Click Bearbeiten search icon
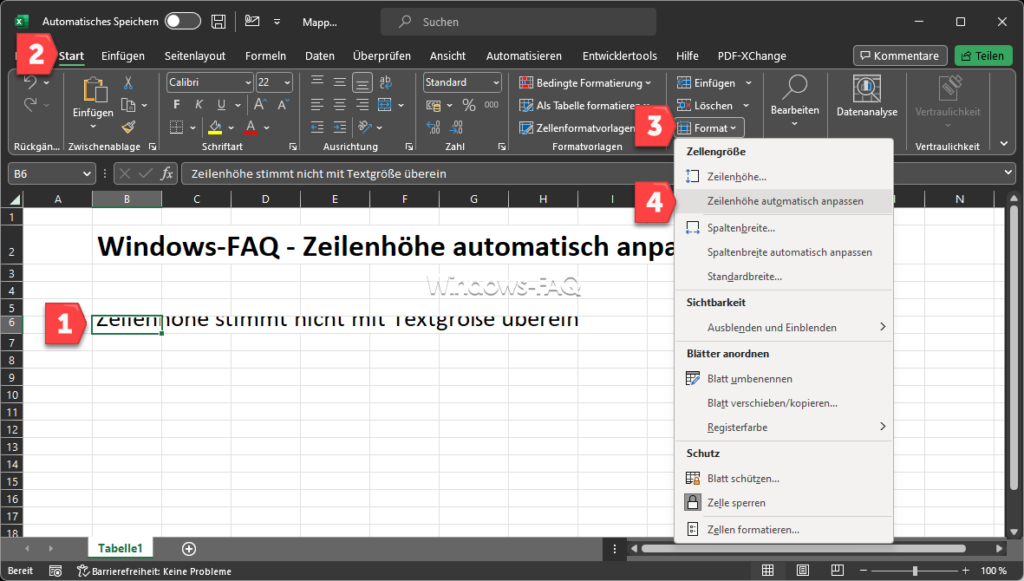1024x581 pixels. [795, 87]
